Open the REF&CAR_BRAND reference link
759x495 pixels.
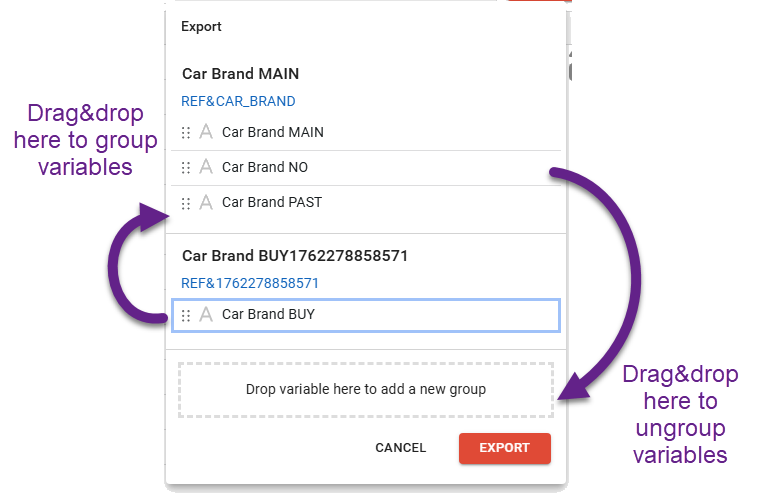(x=238, y=101)
